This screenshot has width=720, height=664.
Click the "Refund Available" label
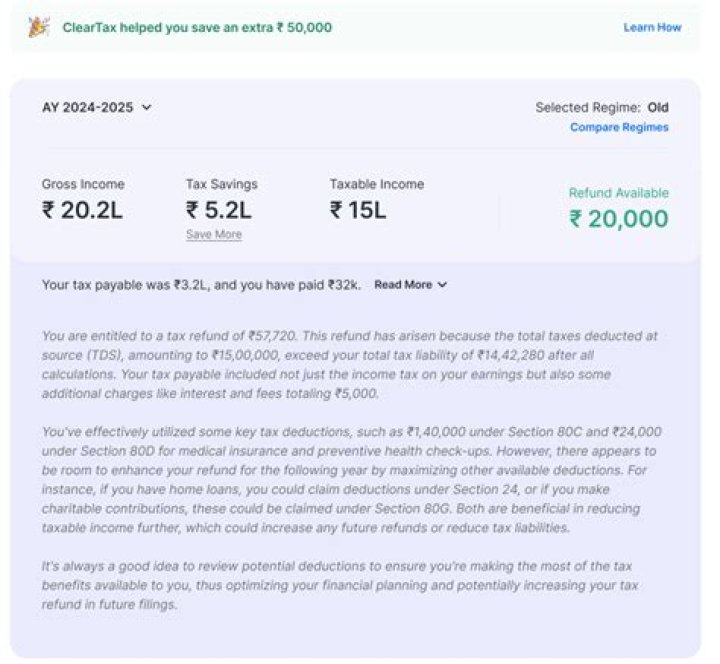tap(619, 193)
